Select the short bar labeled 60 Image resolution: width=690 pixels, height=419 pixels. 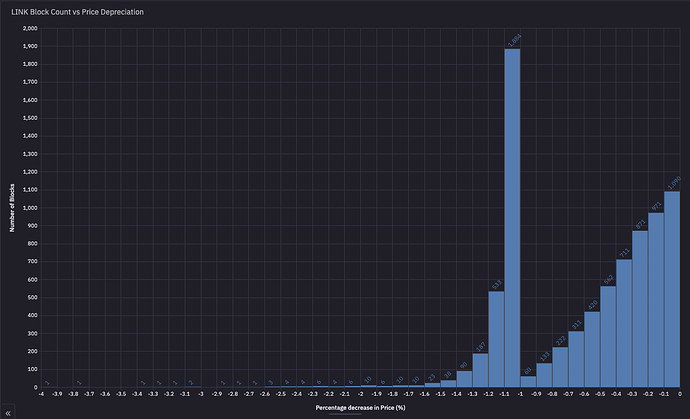[x=528, y=382]
